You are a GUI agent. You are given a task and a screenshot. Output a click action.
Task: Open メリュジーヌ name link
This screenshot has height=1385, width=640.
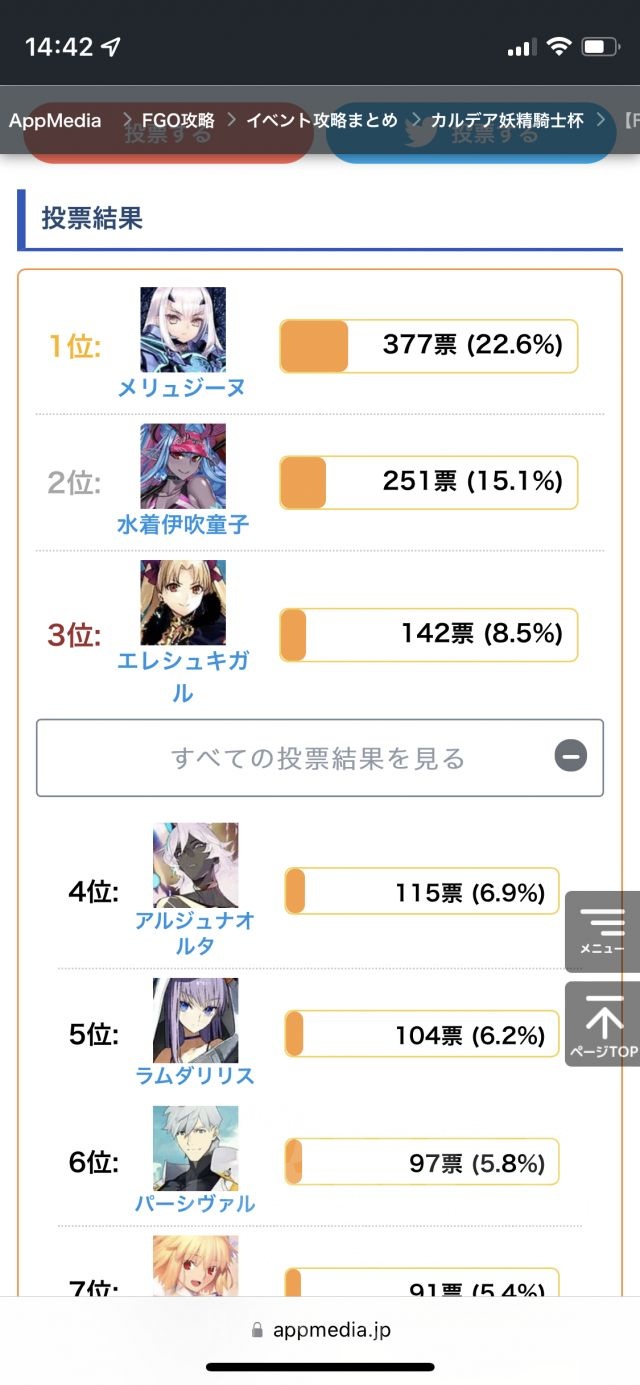point(181,388)
